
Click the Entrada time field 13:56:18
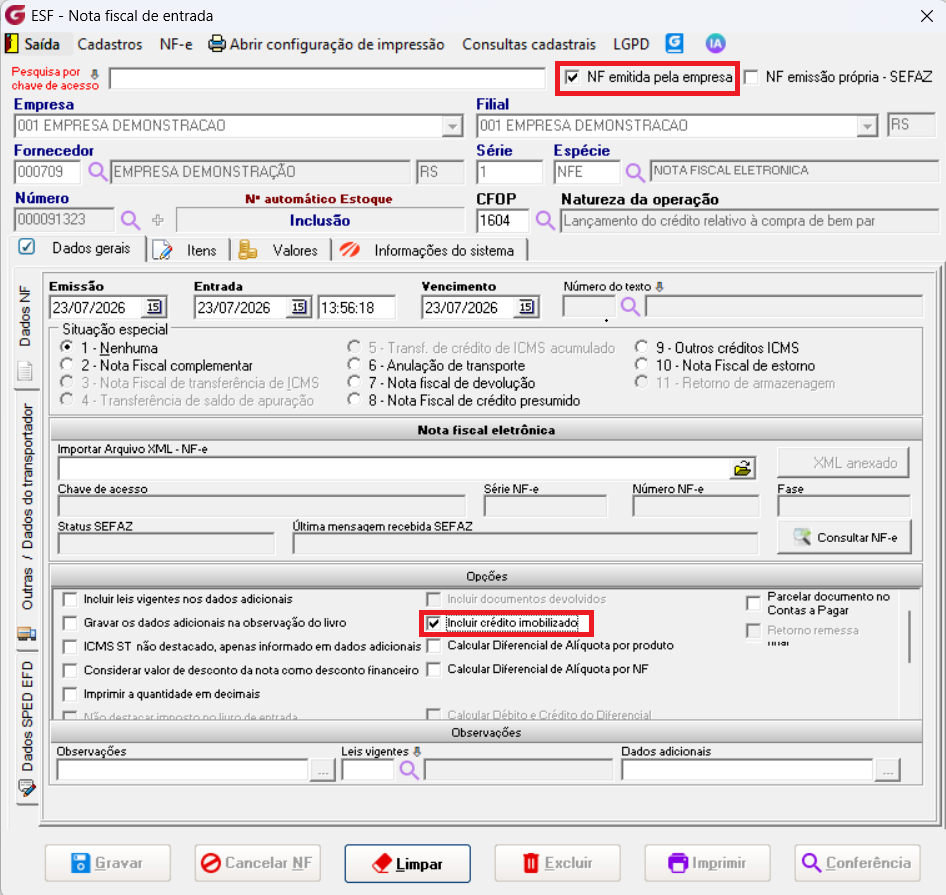click(x=357, y=308)
